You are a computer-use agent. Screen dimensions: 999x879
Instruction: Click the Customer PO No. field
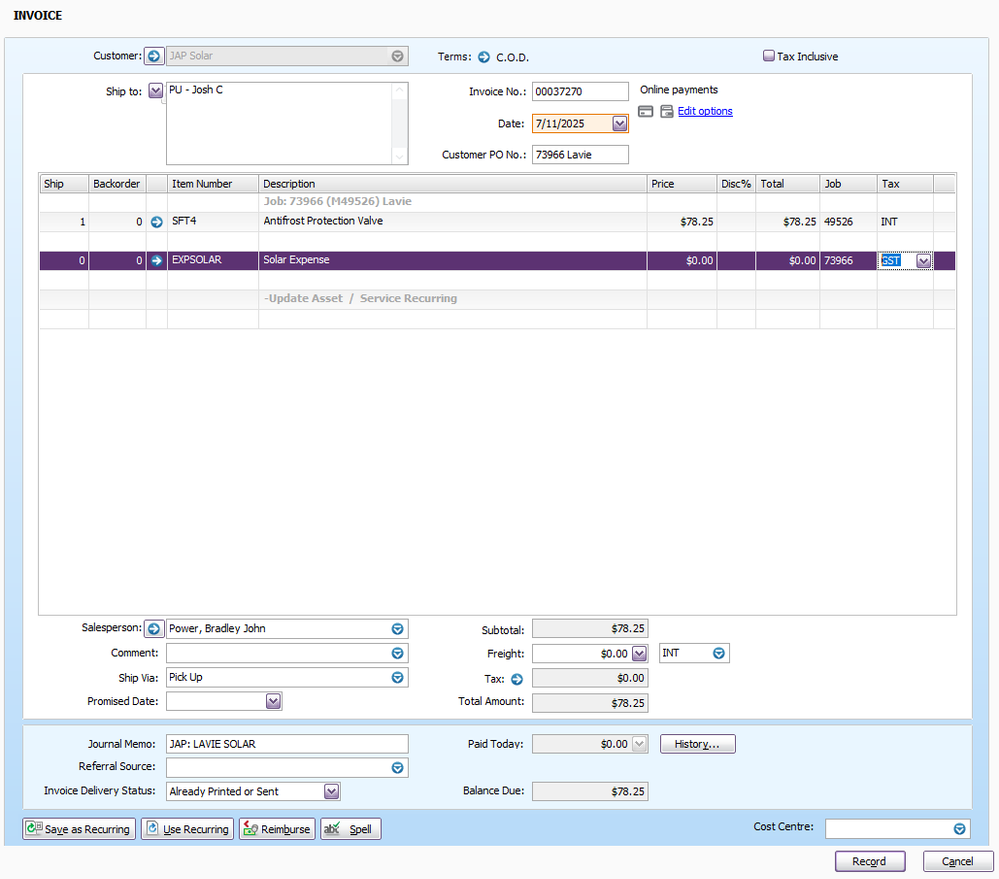coord(580,154)
